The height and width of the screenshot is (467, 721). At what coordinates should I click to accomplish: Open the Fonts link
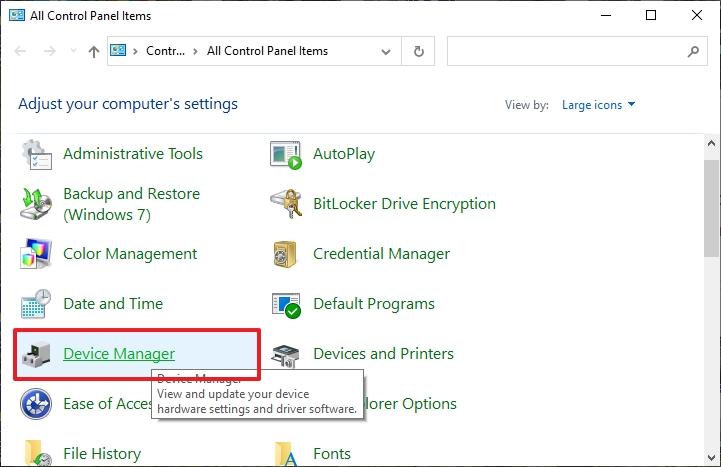(332, 454)
